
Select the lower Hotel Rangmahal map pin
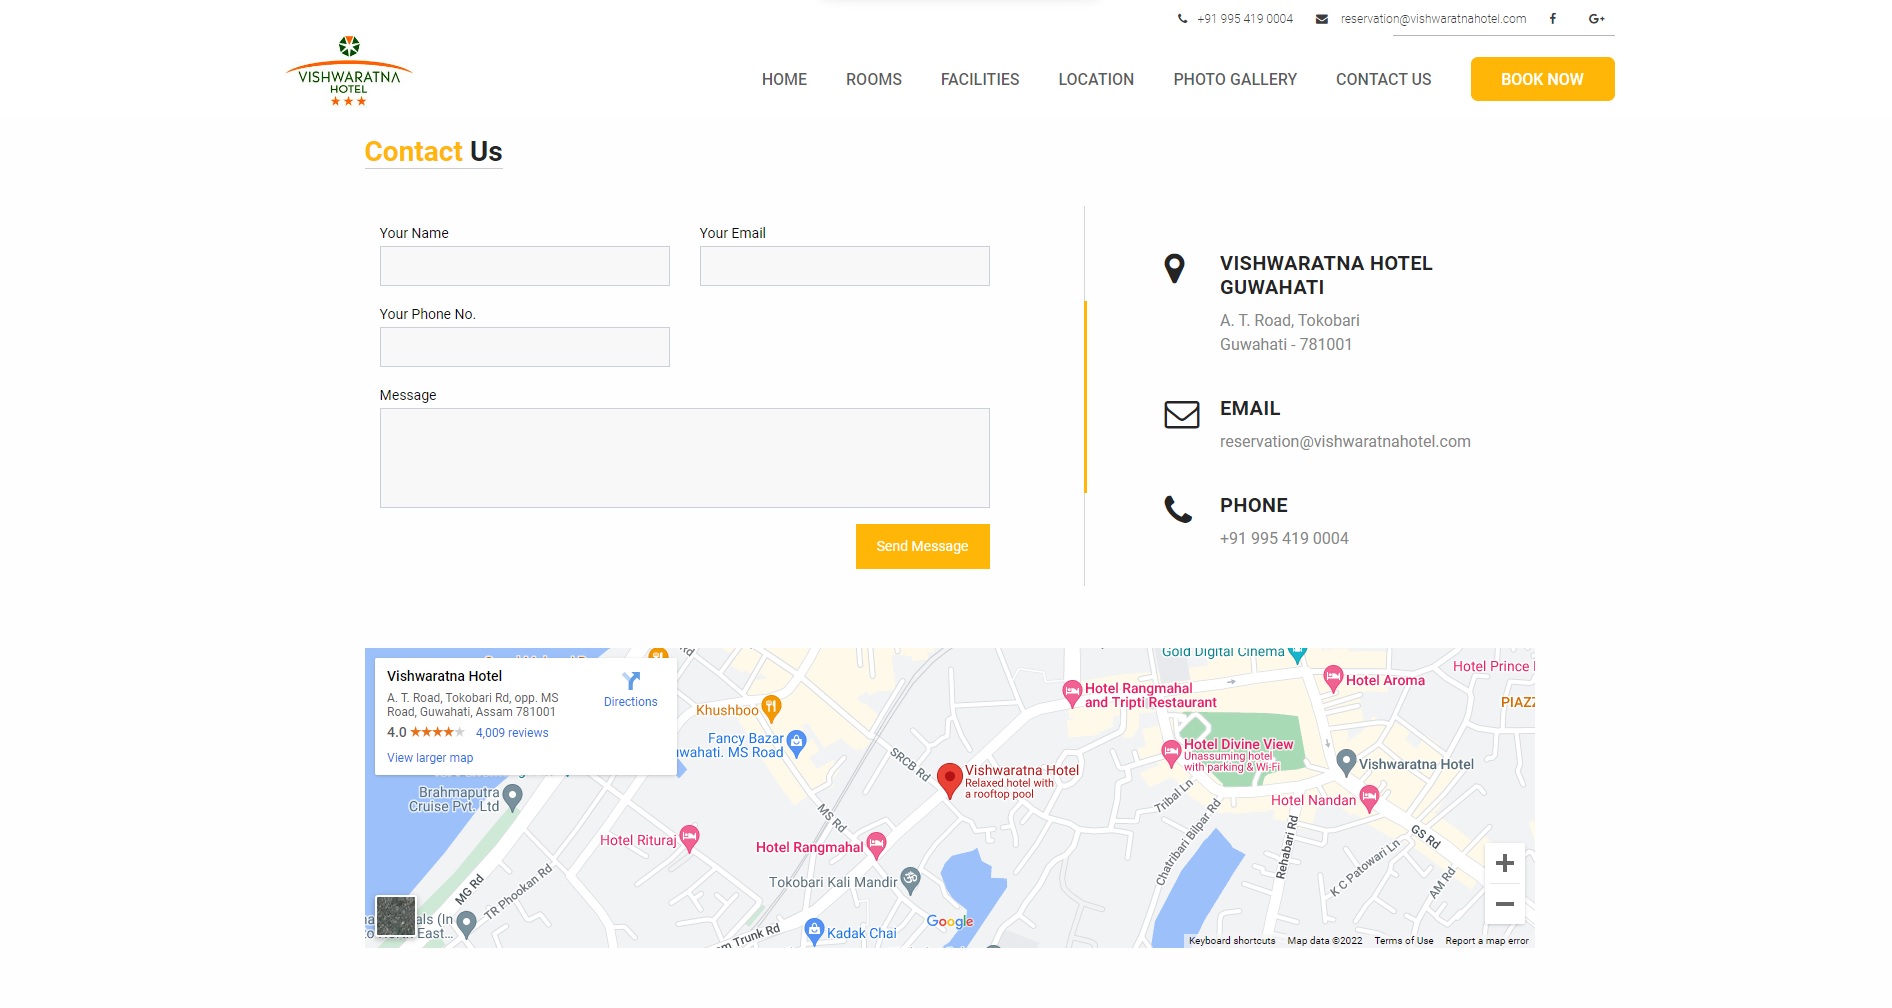click(x=877, y=845)
